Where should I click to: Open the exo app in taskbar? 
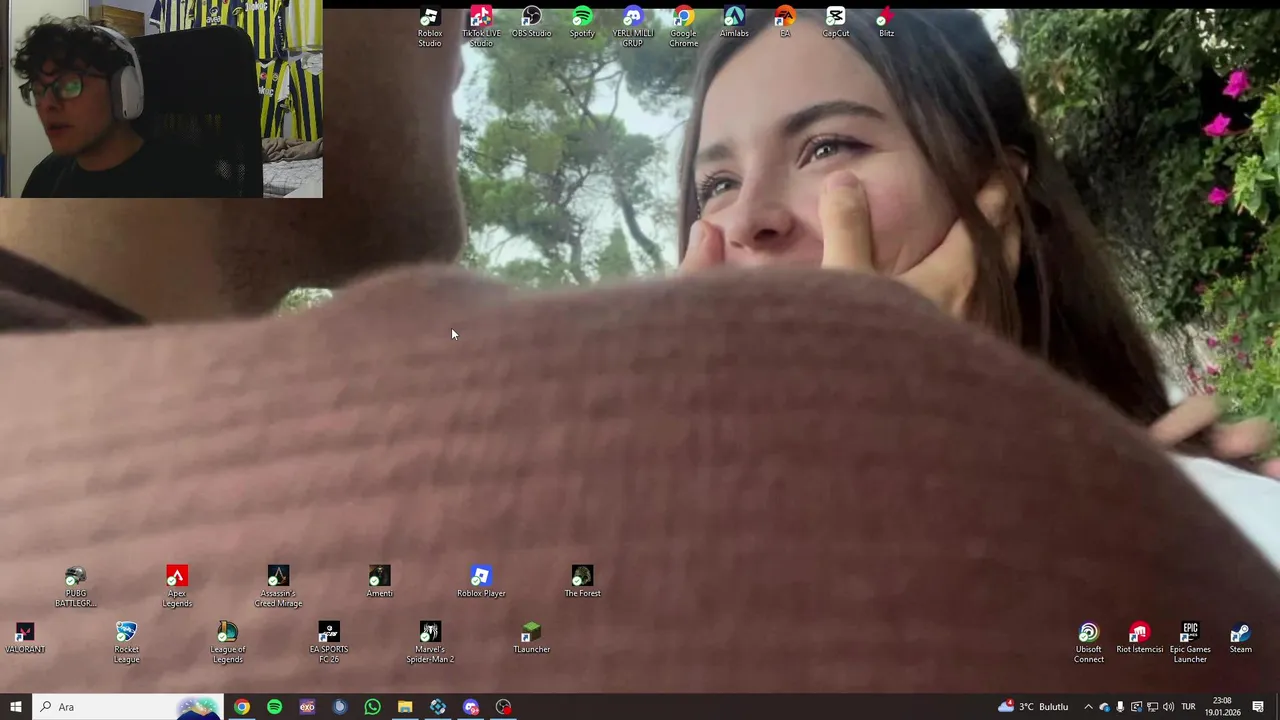tap(307, 707)
